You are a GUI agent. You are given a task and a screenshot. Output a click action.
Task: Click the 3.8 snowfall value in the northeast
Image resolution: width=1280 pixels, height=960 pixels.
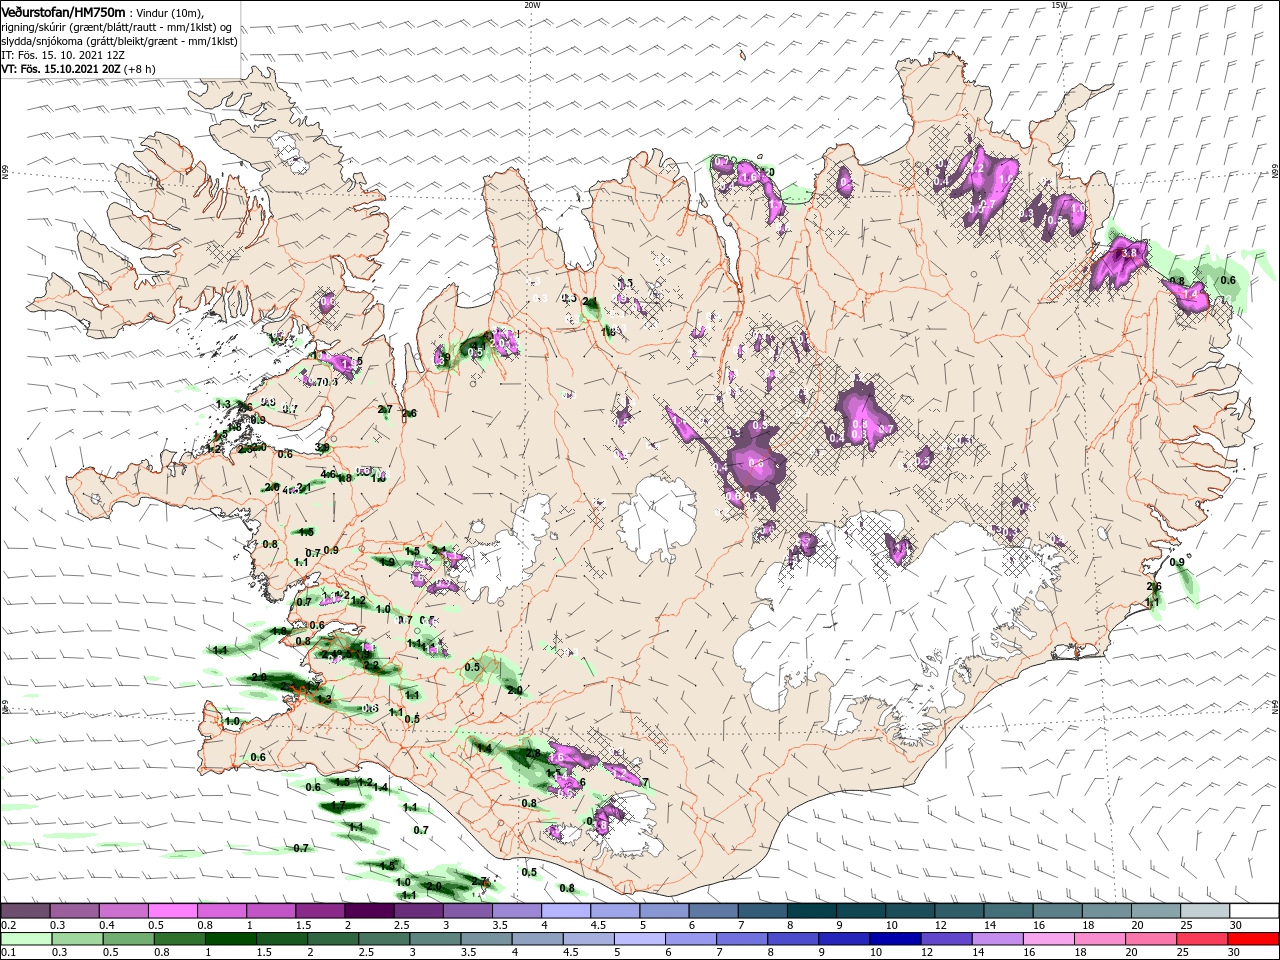pyautogui.click(x=1130, y=254)
